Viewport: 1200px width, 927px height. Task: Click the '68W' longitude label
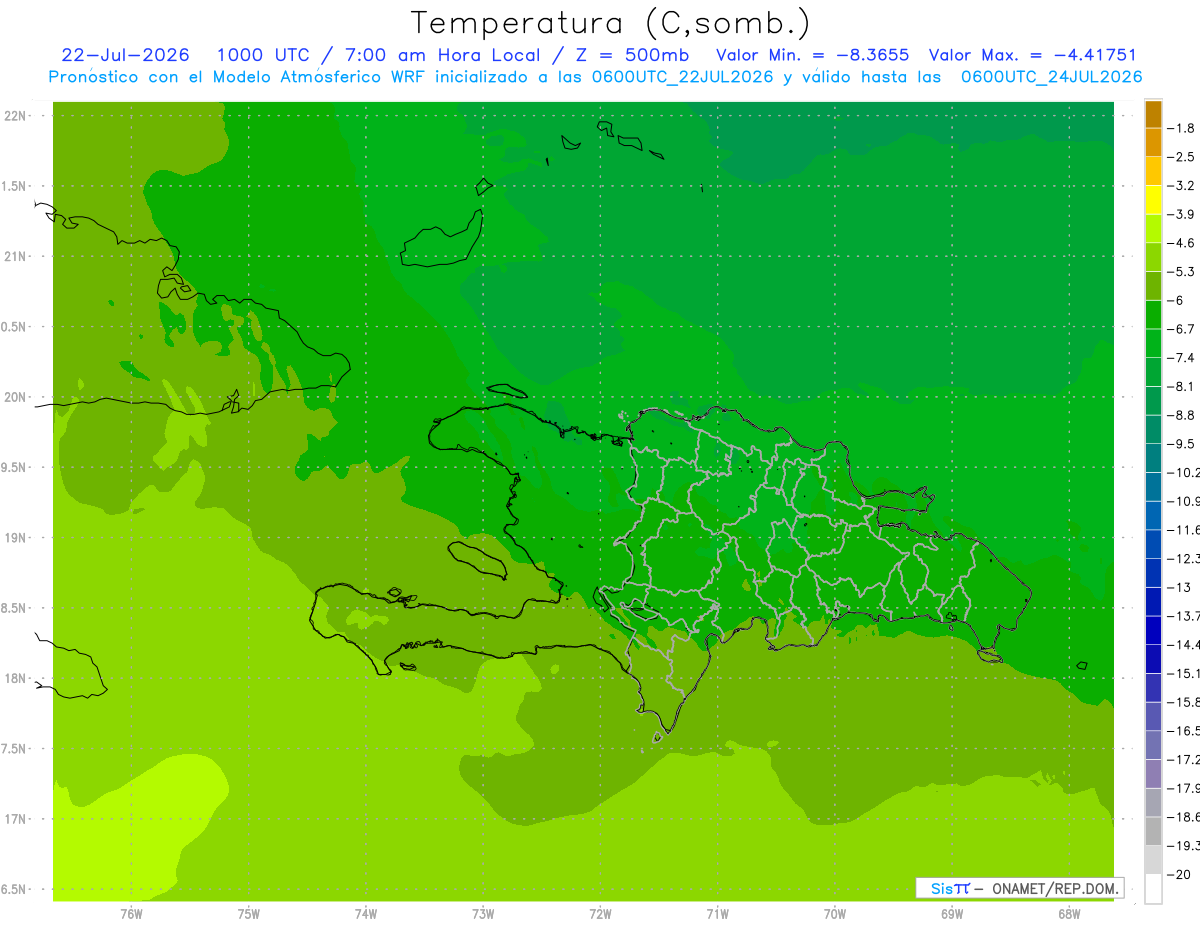point(1069,913)
